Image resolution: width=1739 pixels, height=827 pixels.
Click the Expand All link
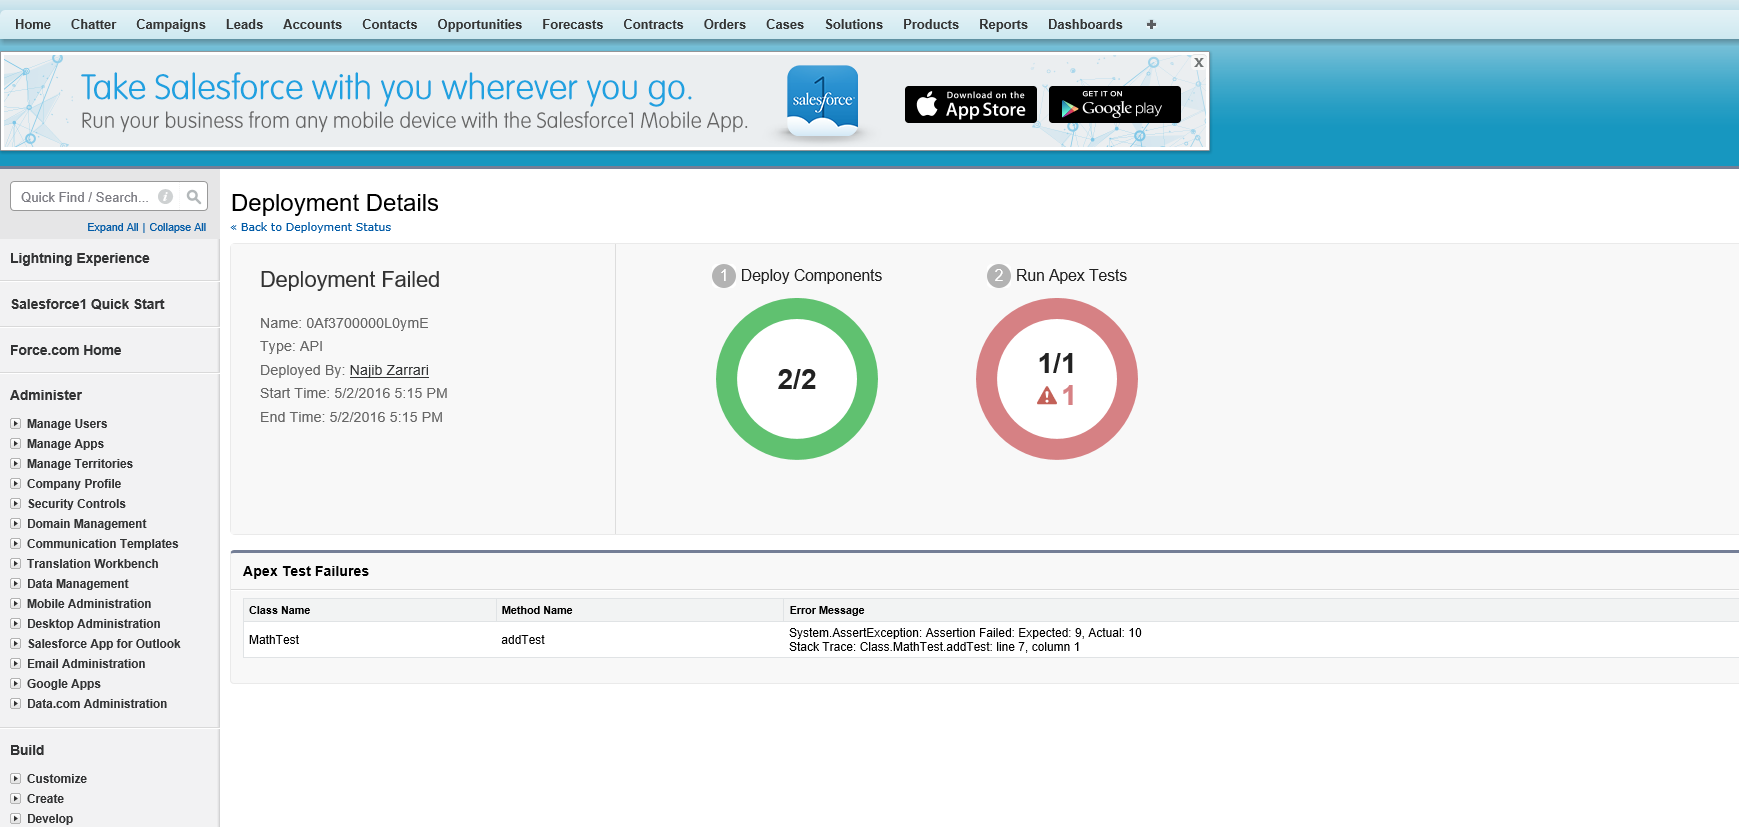click(113, 227)
